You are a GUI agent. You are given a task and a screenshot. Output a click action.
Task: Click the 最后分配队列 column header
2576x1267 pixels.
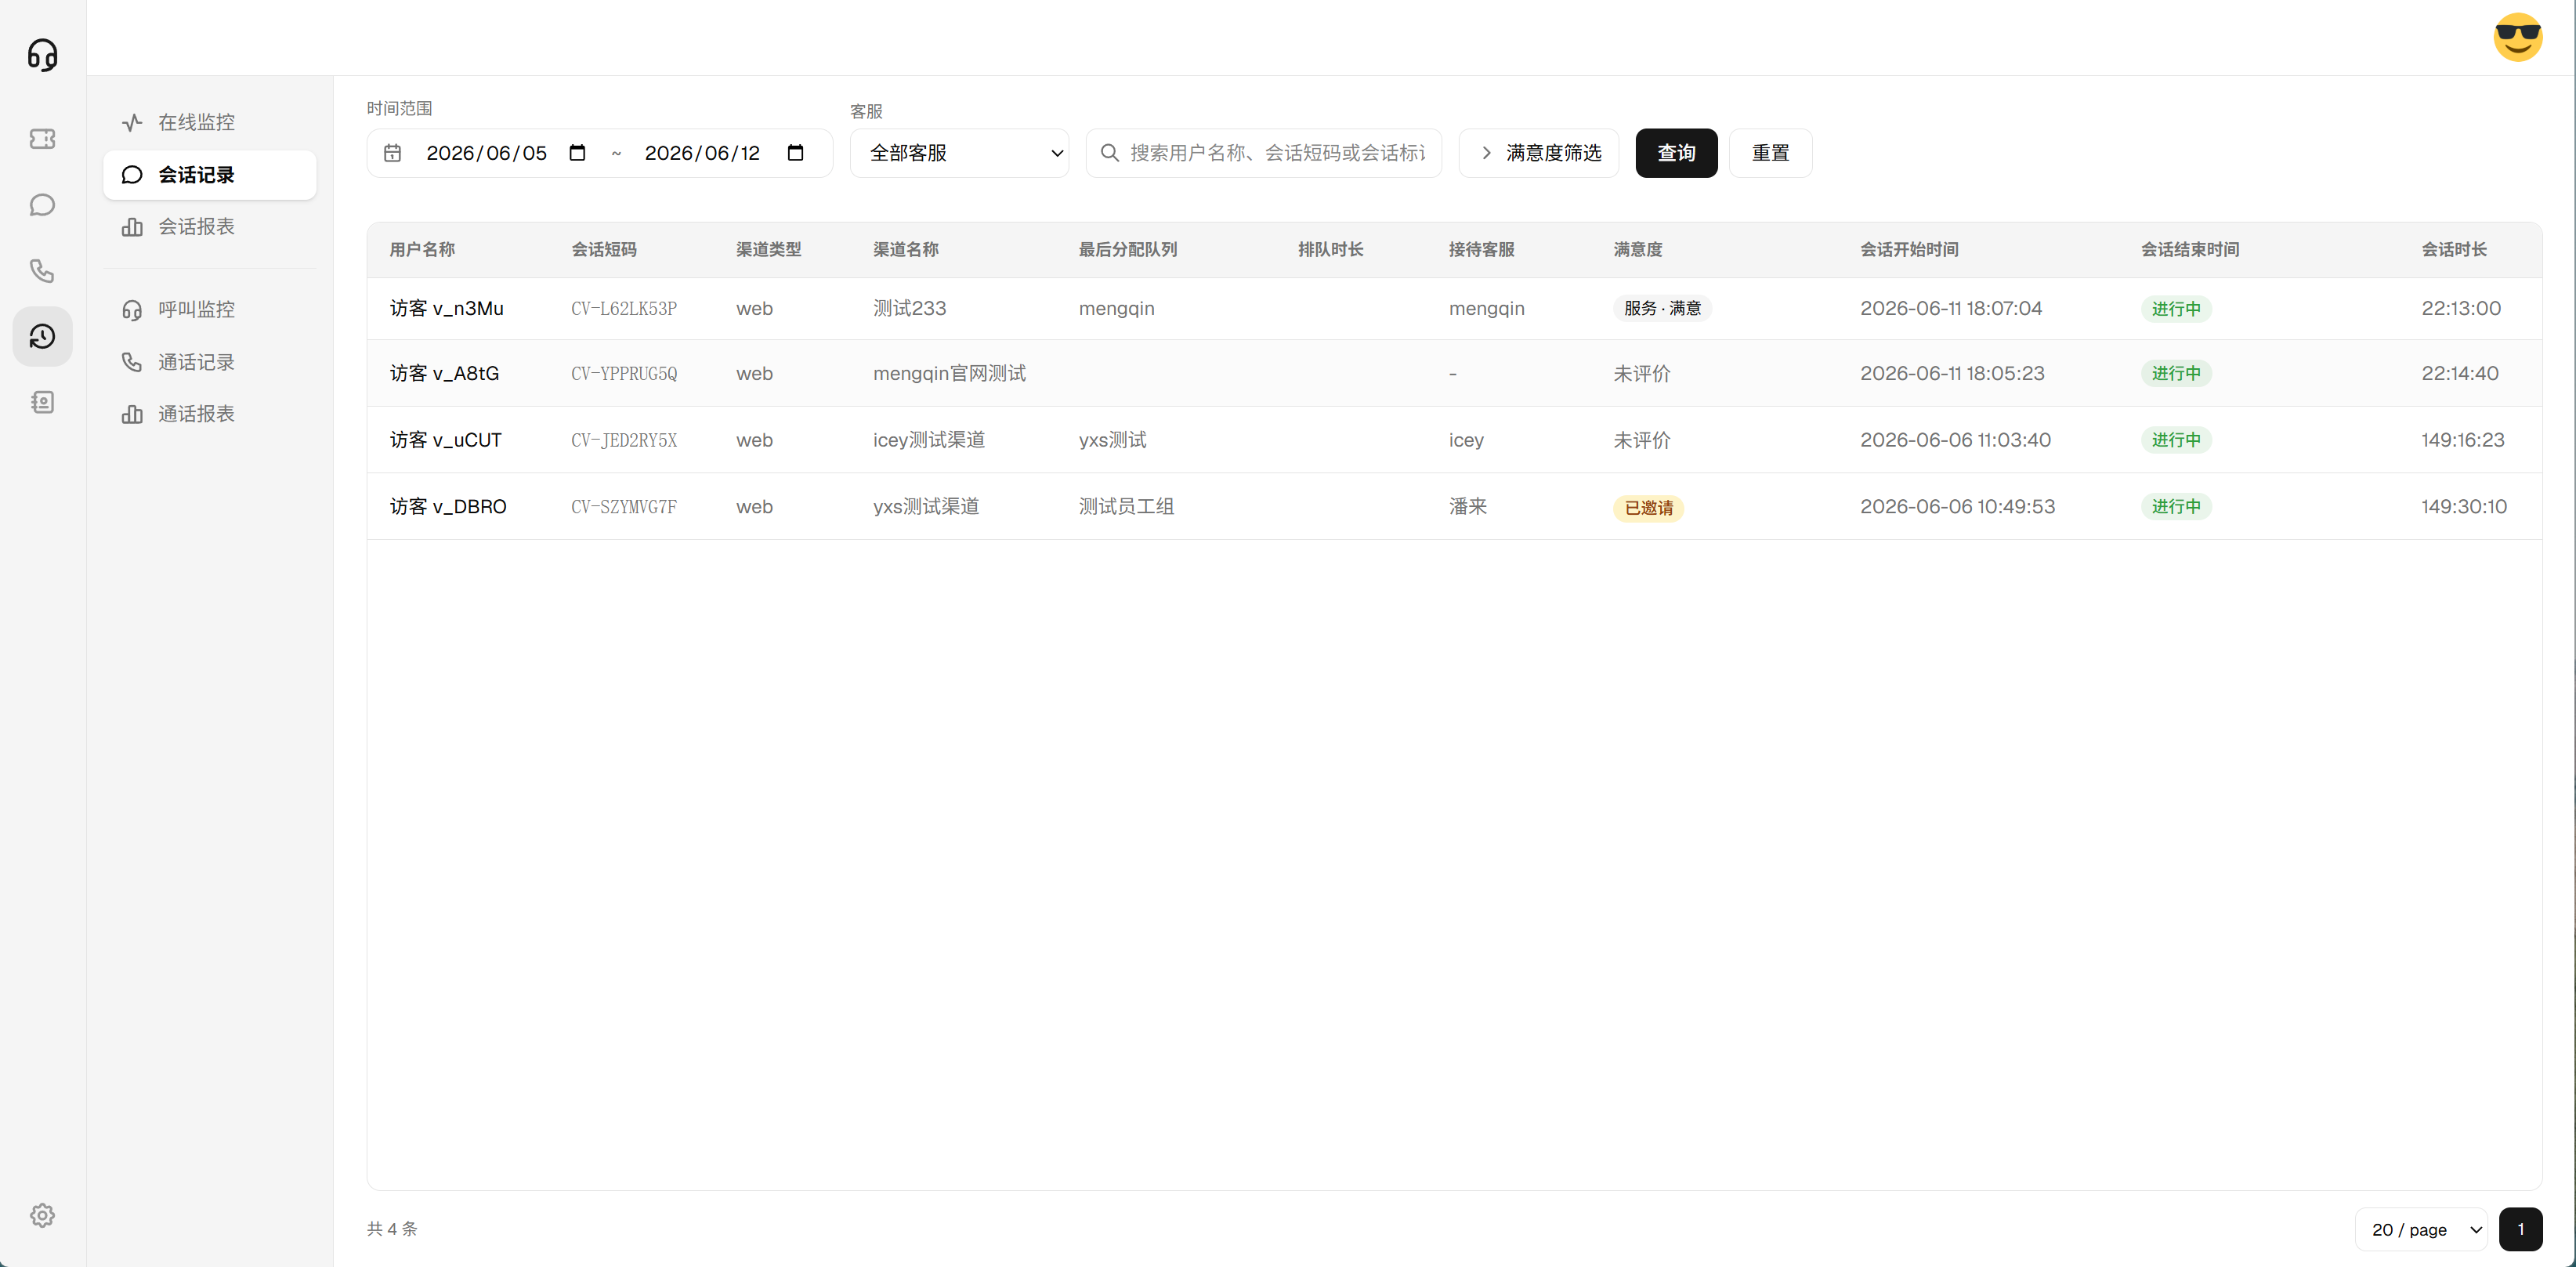[x=1127, y=249]
